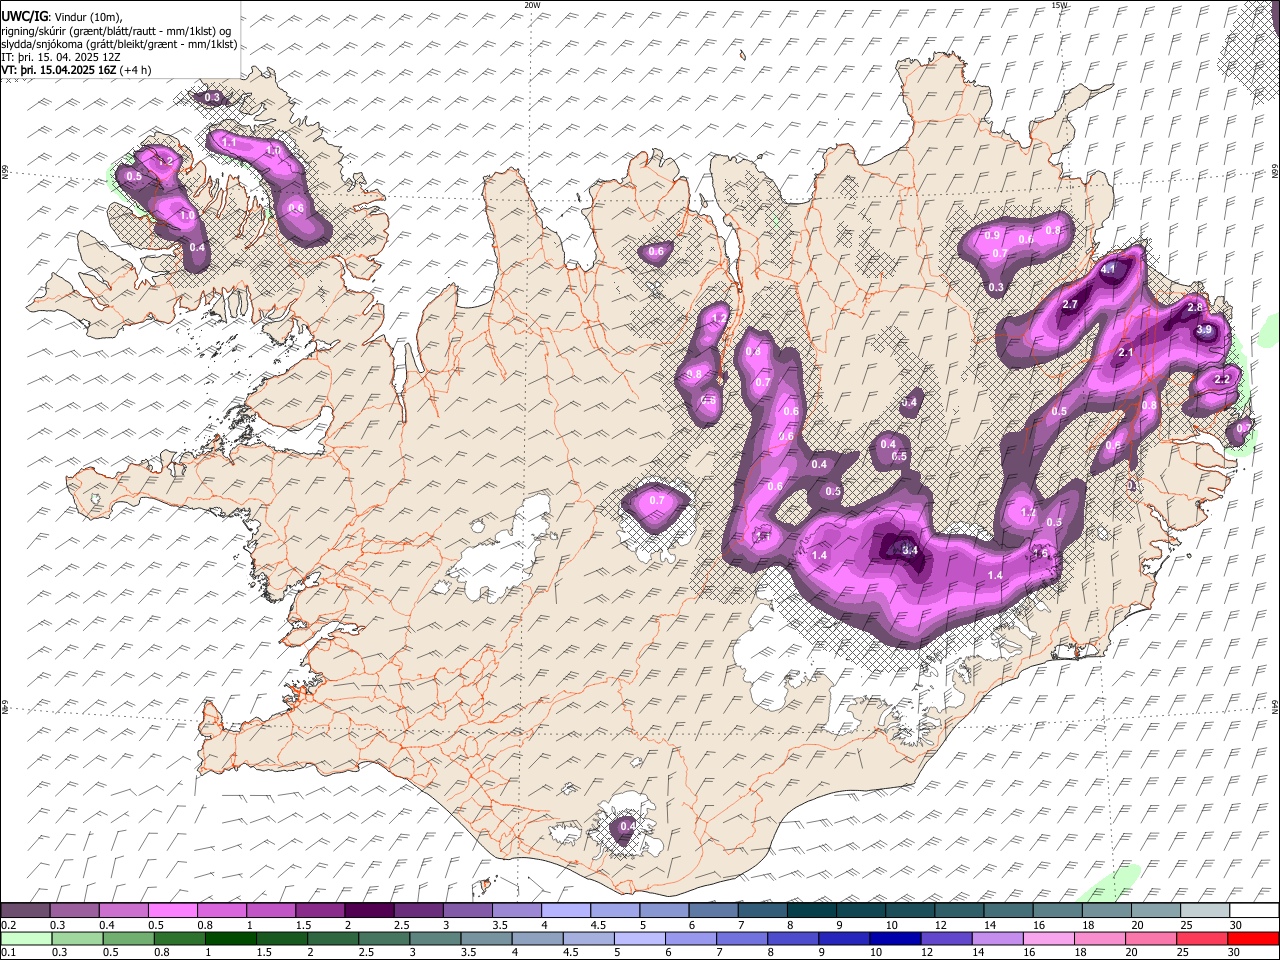Select the dark green 1 swatch in rain scale
Viewport: 1280px width, 960px height.
(x=230, y=938)
